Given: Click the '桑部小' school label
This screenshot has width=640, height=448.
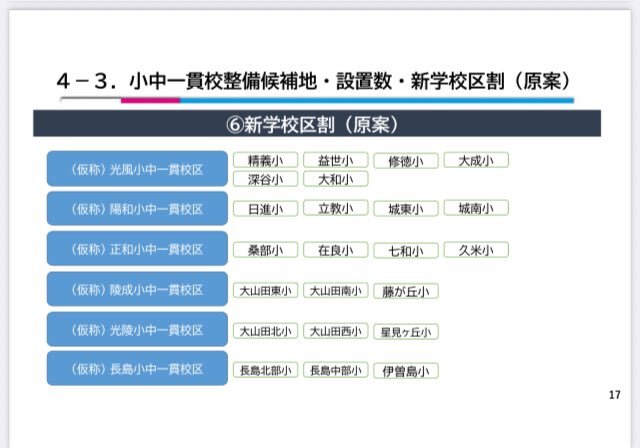Looking at the screenshot, I should [x=265, y=250].
